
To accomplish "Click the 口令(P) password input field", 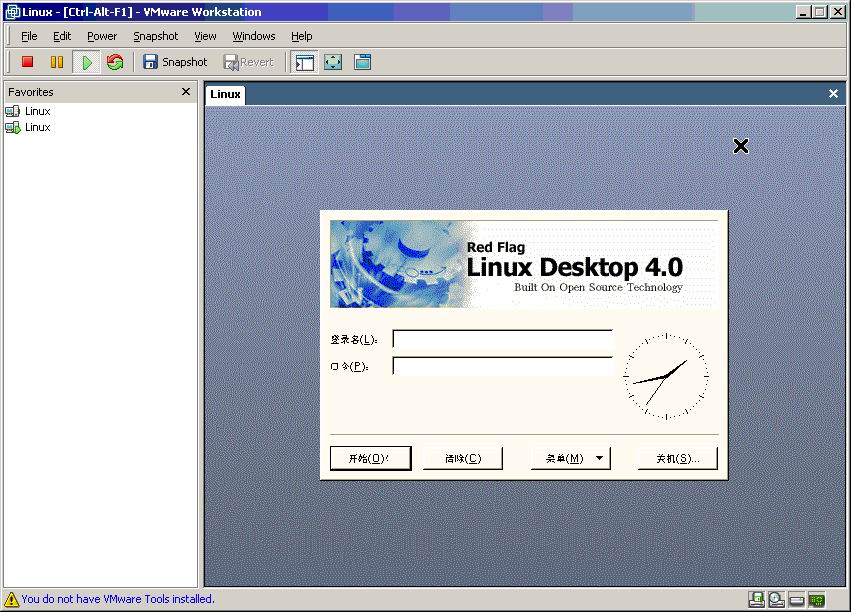I will (x=503, y=366).
